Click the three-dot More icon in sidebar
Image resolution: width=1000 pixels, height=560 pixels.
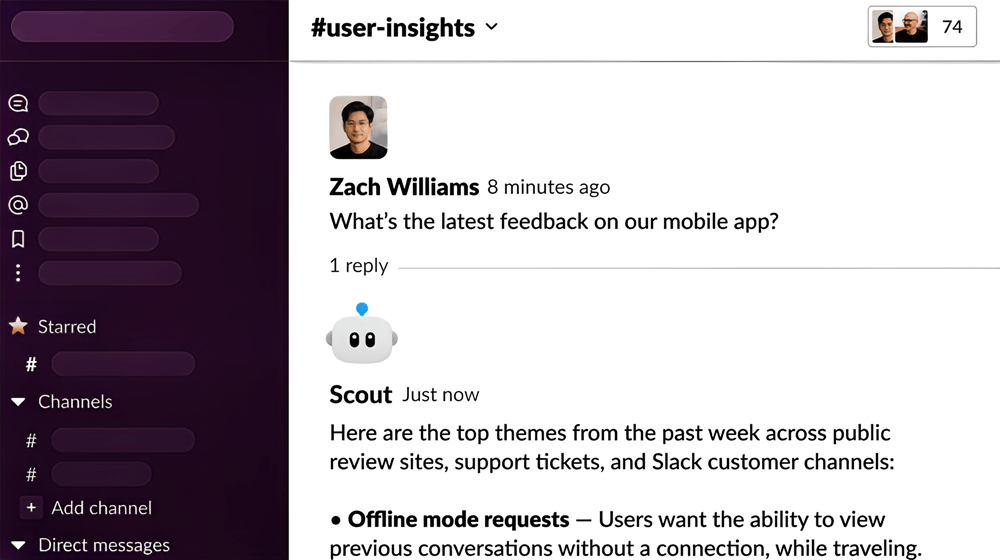pos(18,273)
